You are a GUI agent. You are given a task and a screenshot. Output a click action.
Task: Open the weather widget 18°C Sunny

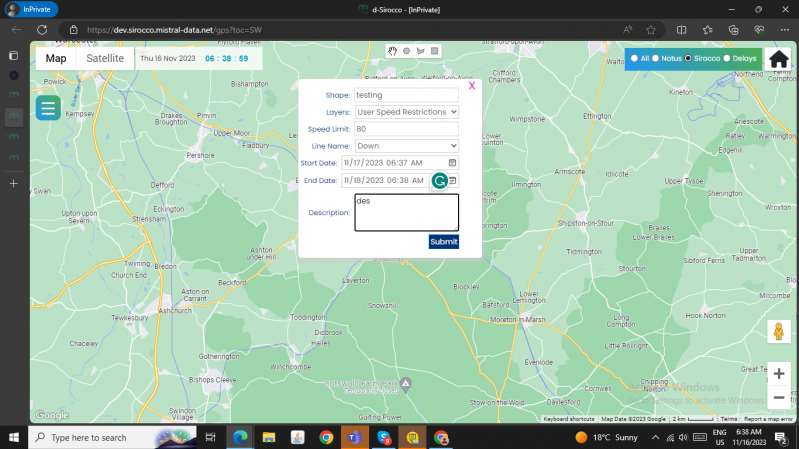pos(606,437)
